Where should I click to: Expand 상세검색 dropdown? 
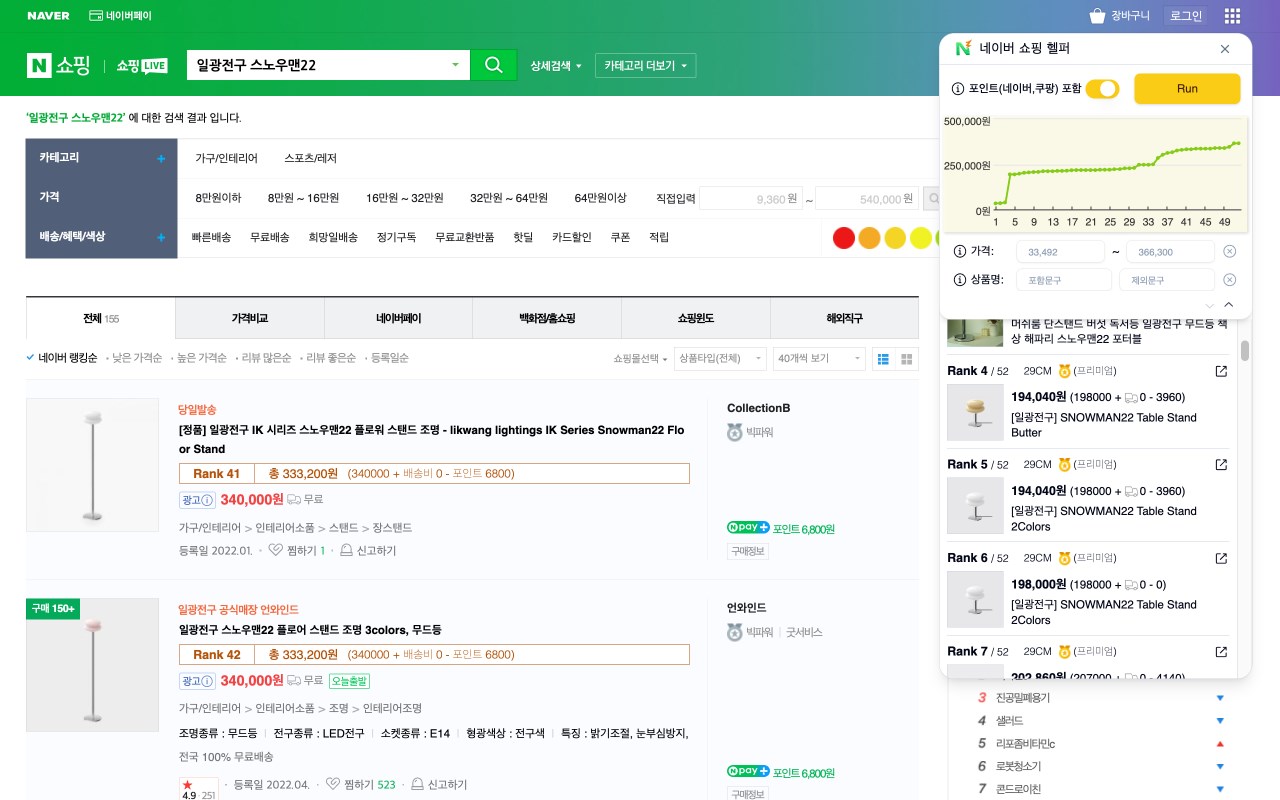tap(556, 66)
